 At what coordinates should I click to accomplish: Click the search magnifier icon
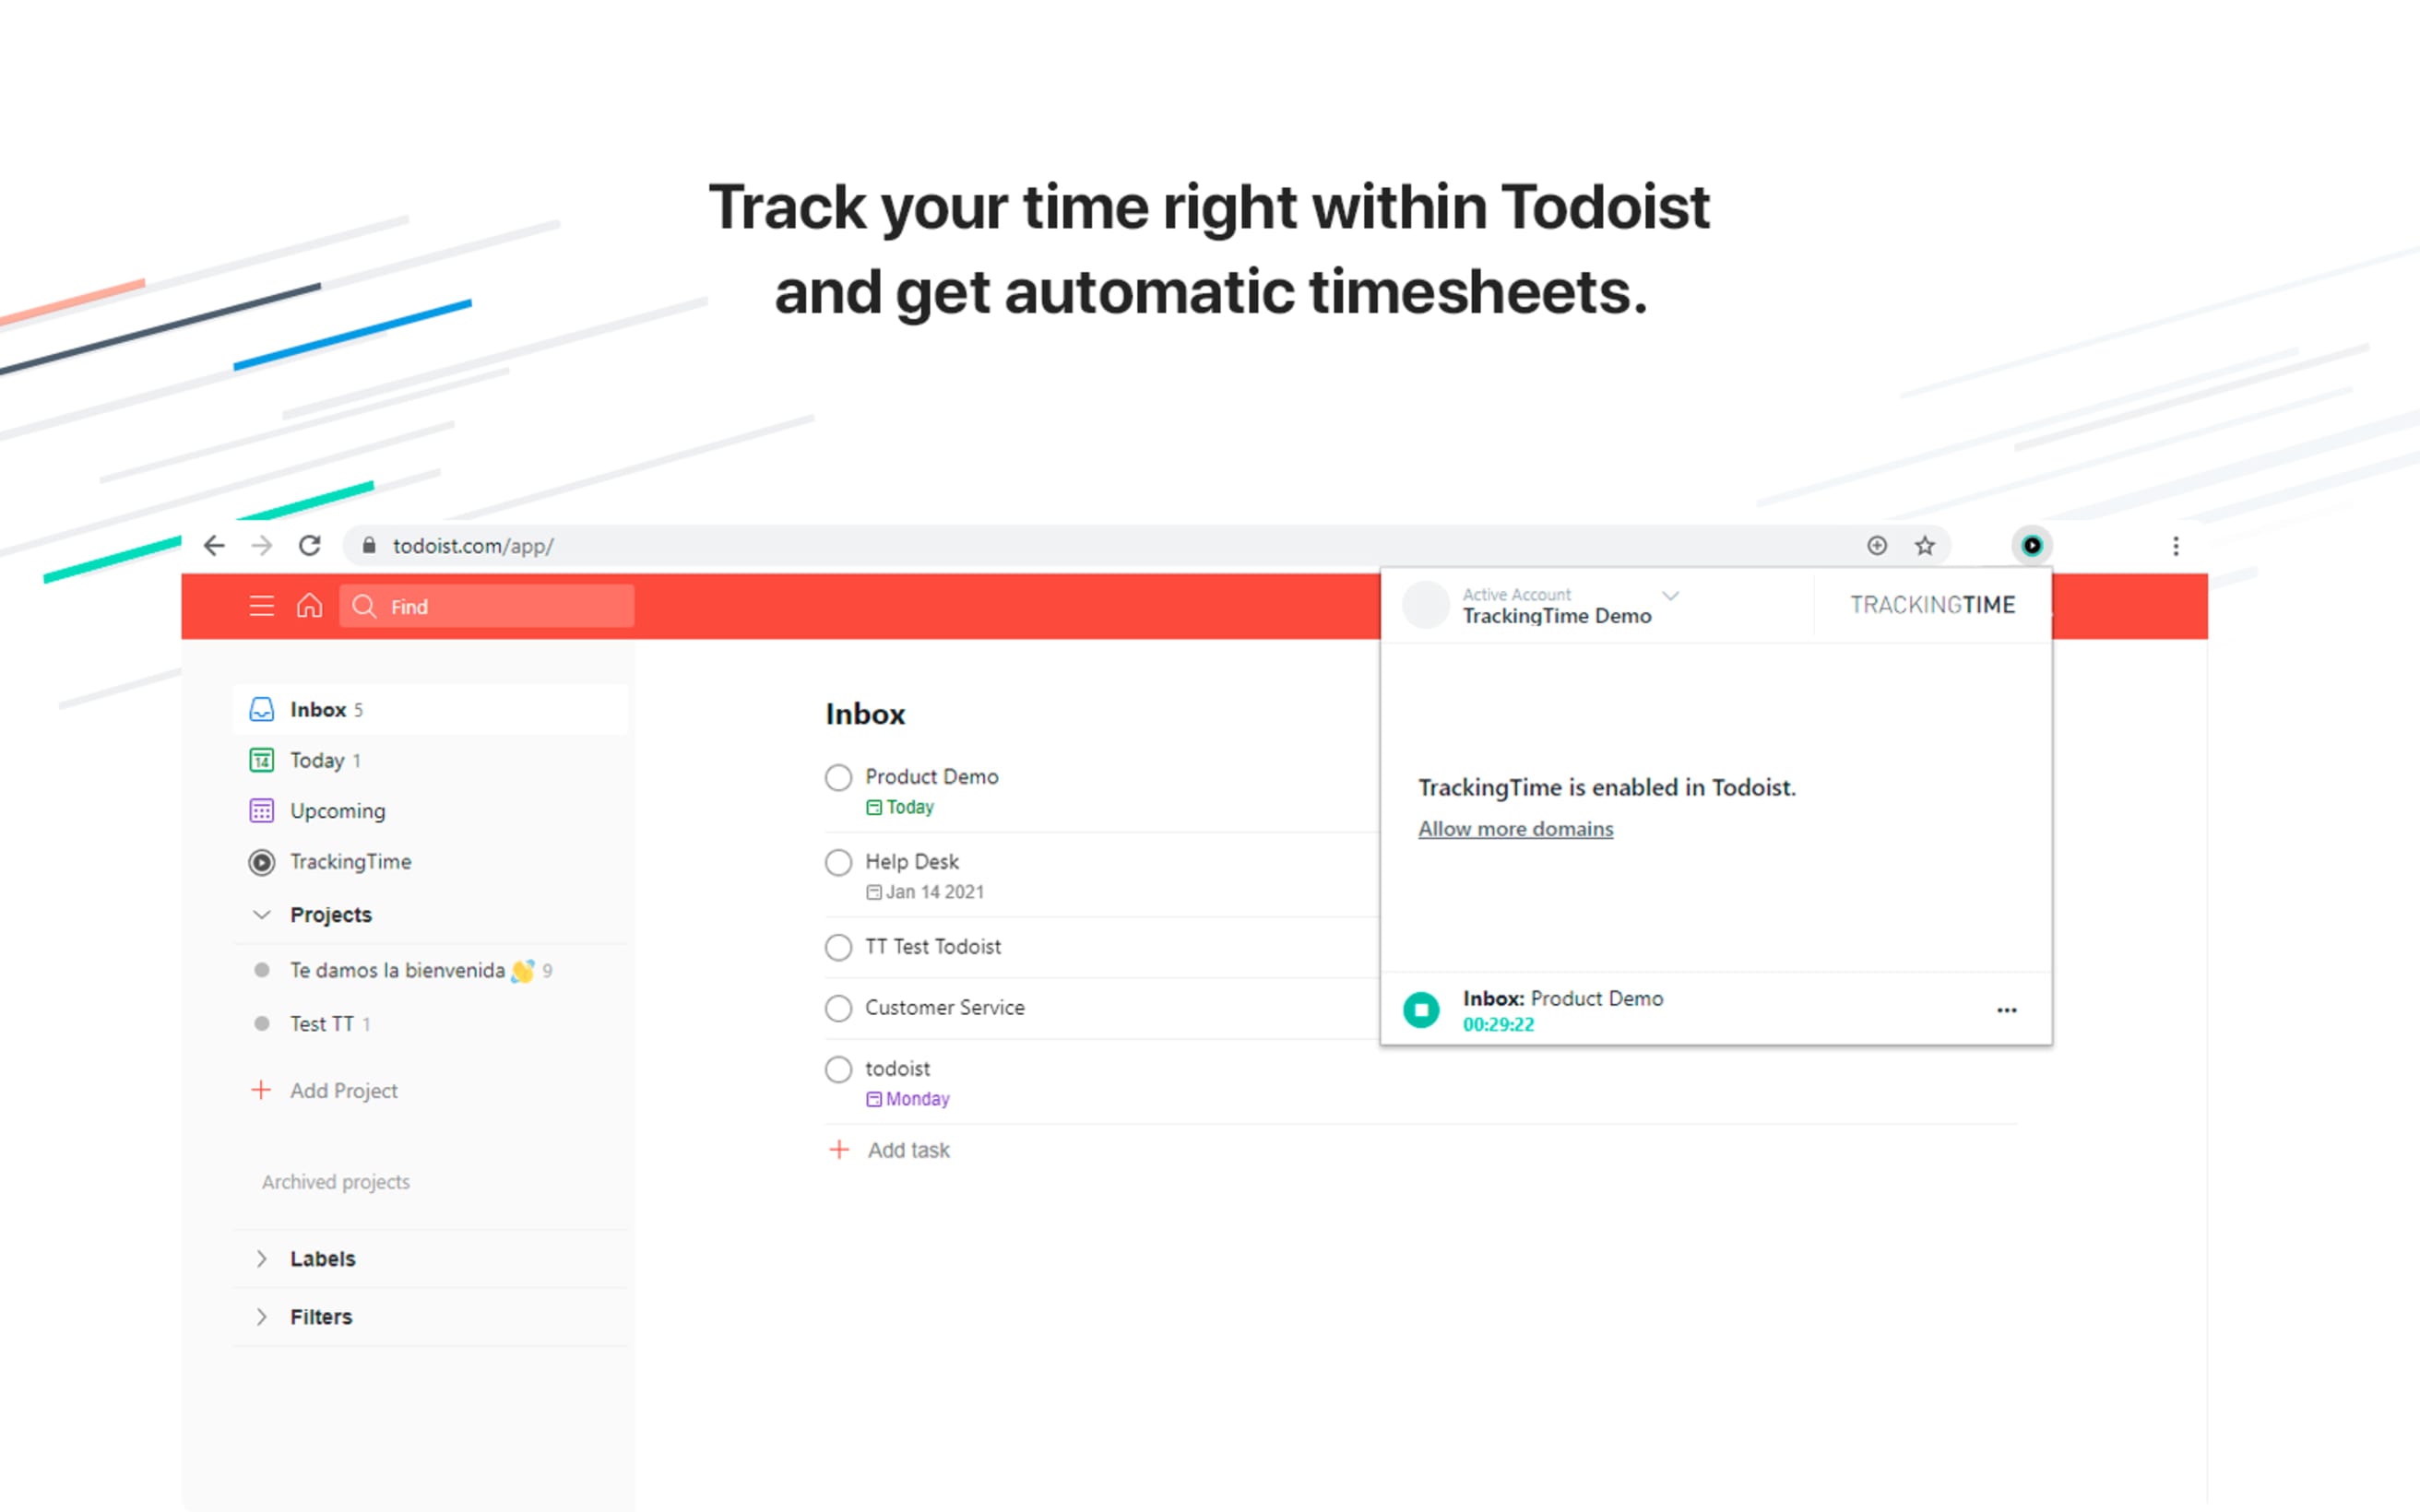(x=368, y=607)
